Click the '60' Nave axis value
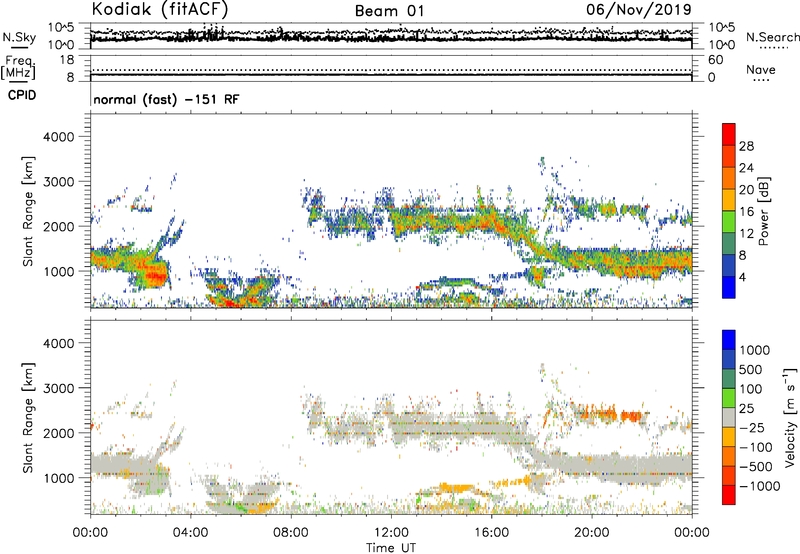The height and width of the screenshot is (554, 800). coord(715,60)
